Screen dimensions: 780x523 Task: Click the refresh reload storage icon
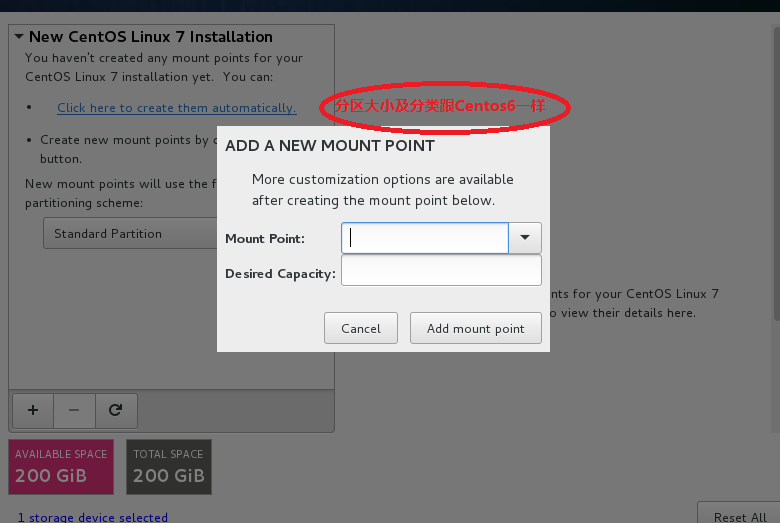pos(116,411)
